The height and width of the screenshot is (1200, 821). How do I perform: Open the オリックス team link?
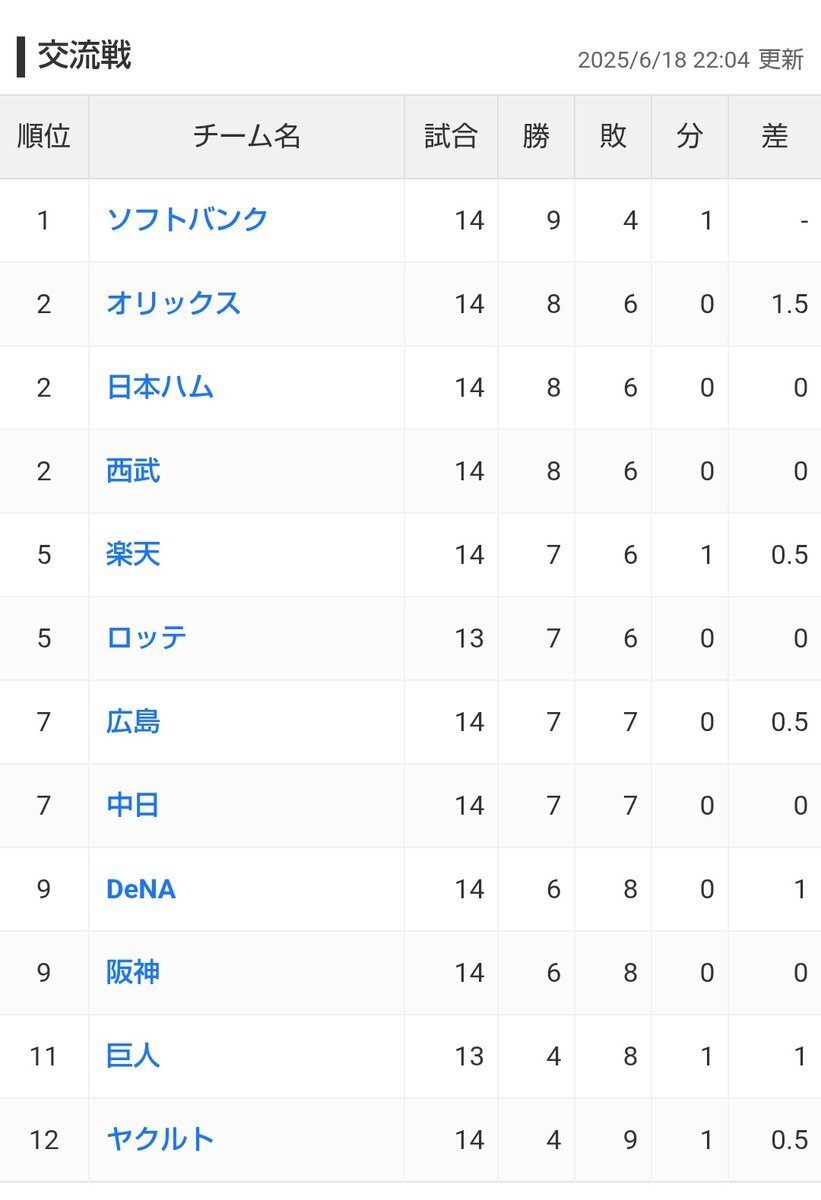click(173, 304)
